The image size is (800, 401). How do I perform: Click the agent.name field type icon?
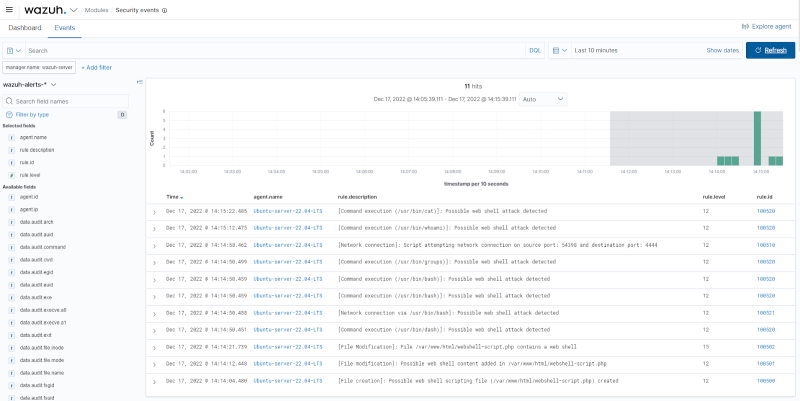(10, 137)
